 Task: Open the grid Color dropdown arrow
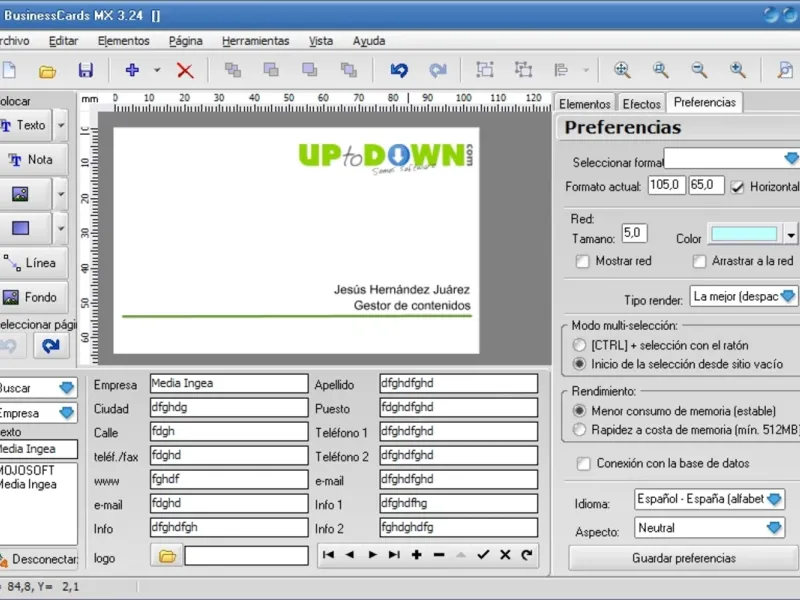click(x=791, y=235)
